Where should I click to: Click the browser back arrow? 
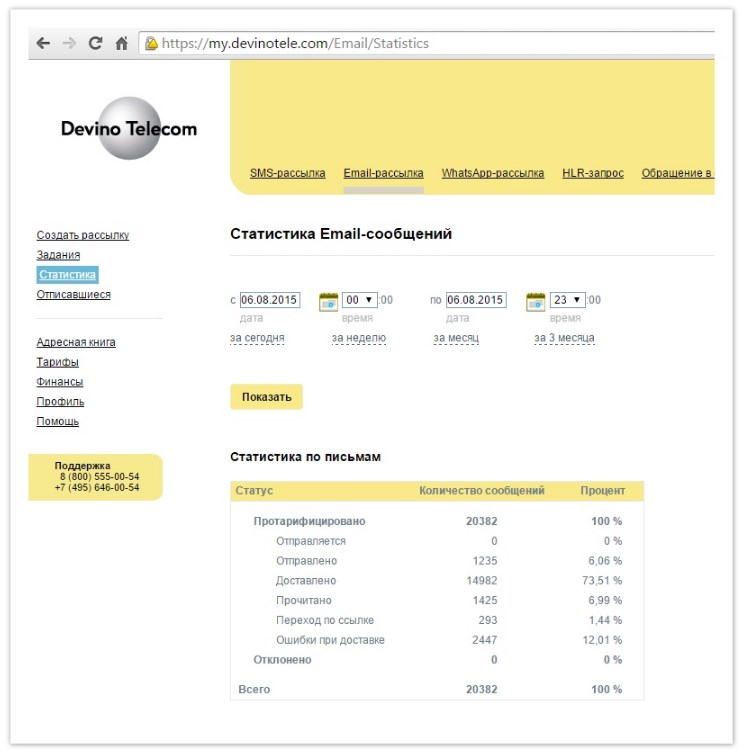(x=43, y=43)
